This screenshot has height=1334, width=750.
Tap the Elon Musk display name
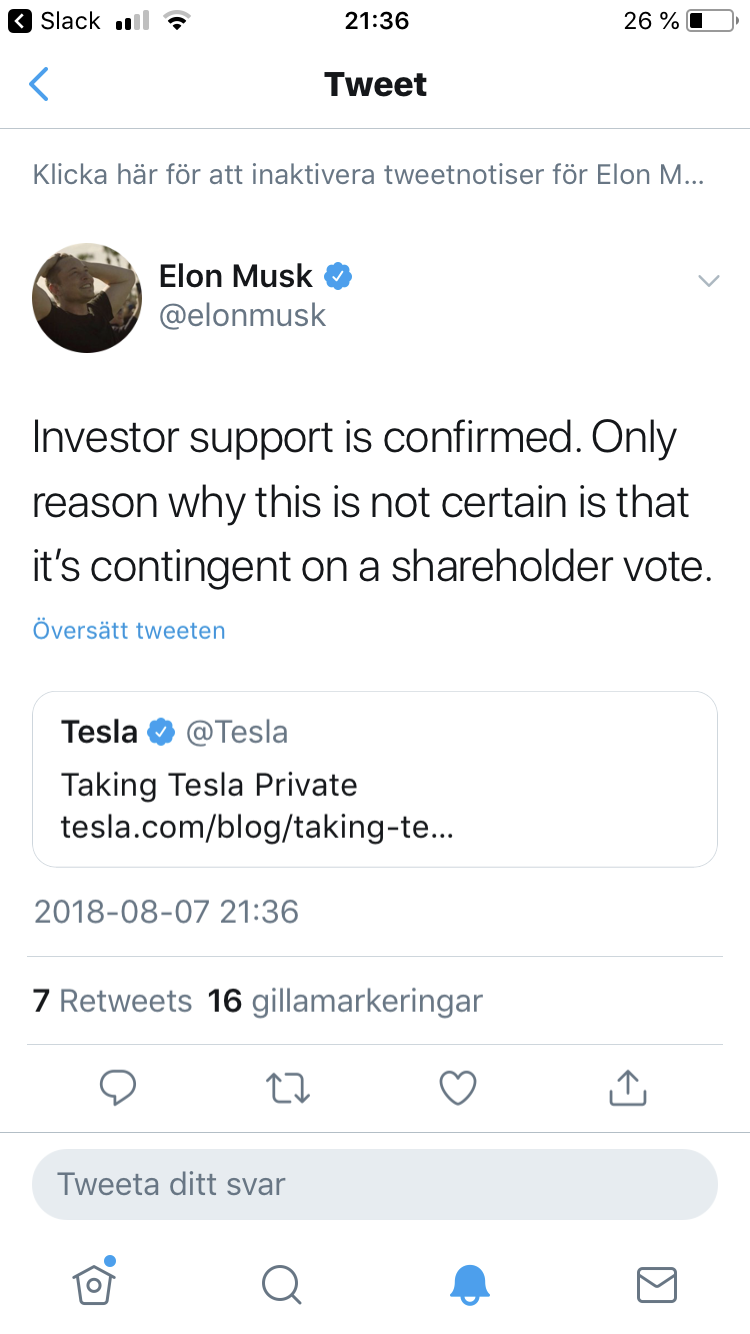[x=236, y=276]
